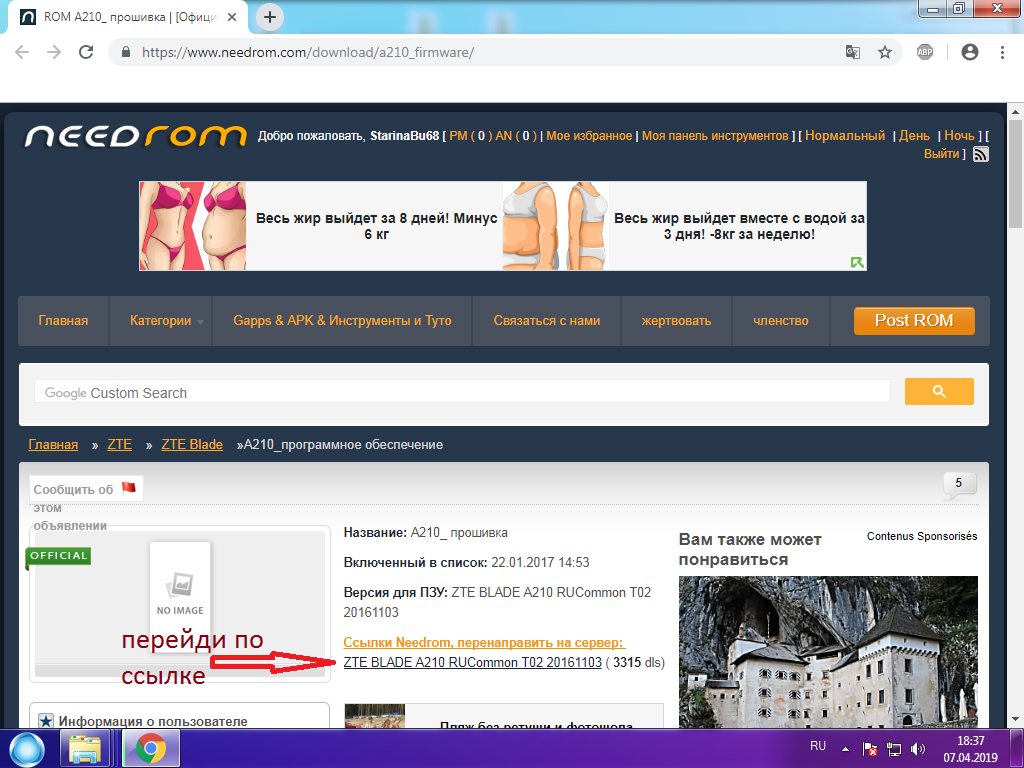Image resolution: width=1024 pixels, height=768 pixels.
Task: Expand the Категории dropdown menu
Action: (x=166, y=321)
